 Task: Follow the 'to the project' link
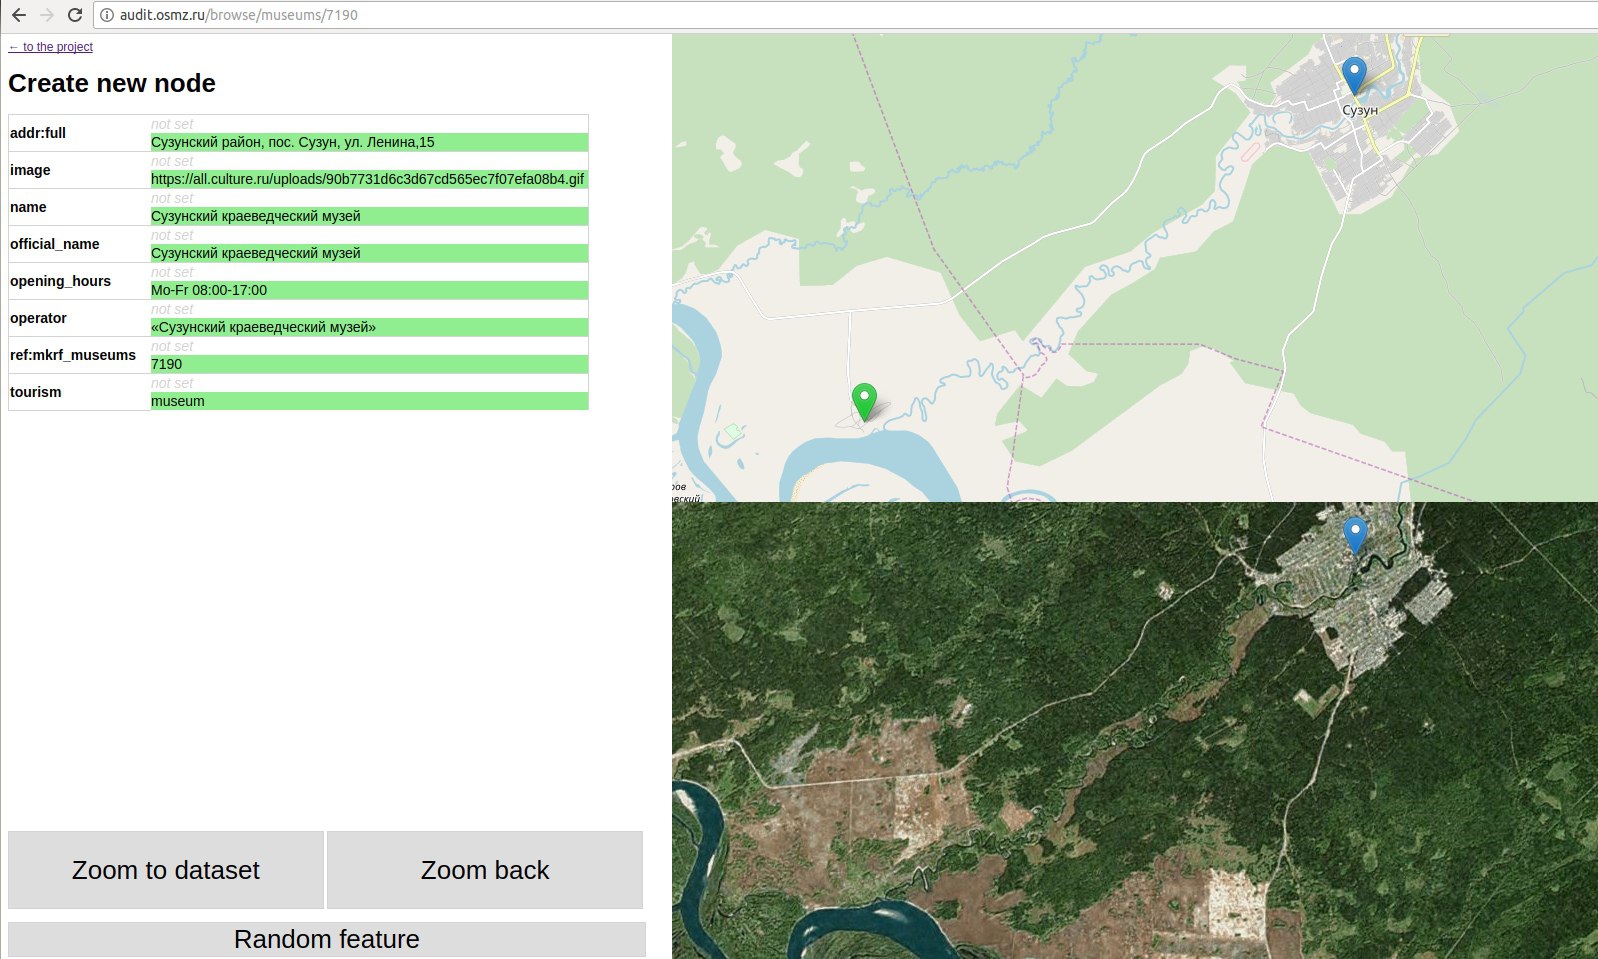click(x=51, y=47)
